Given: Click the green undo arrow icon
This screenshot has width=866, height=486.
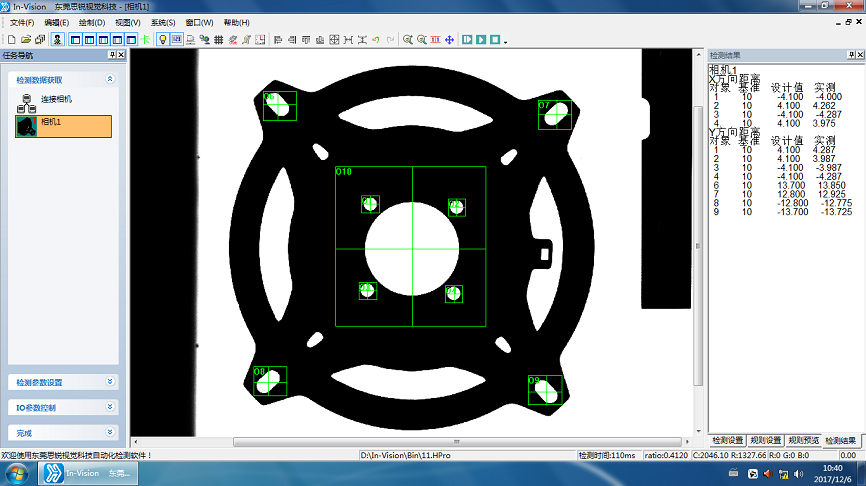Looking at the screenshot, I should point(375,40).
